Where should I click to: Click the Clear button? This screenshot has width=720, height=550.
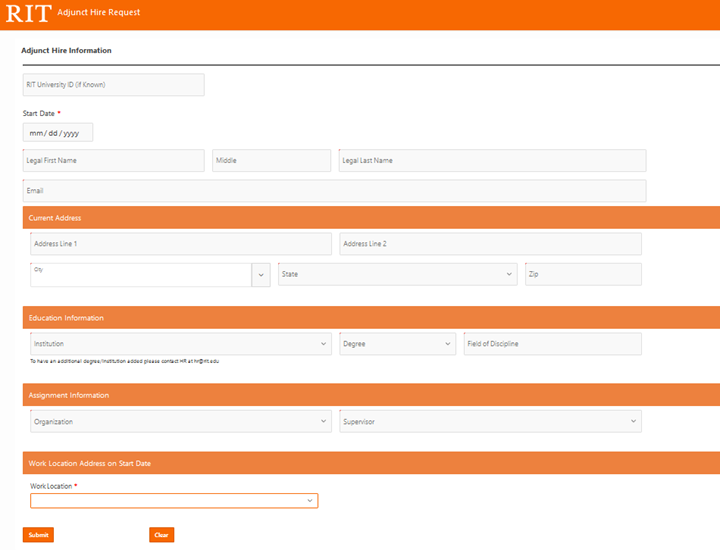click(161, 535)
